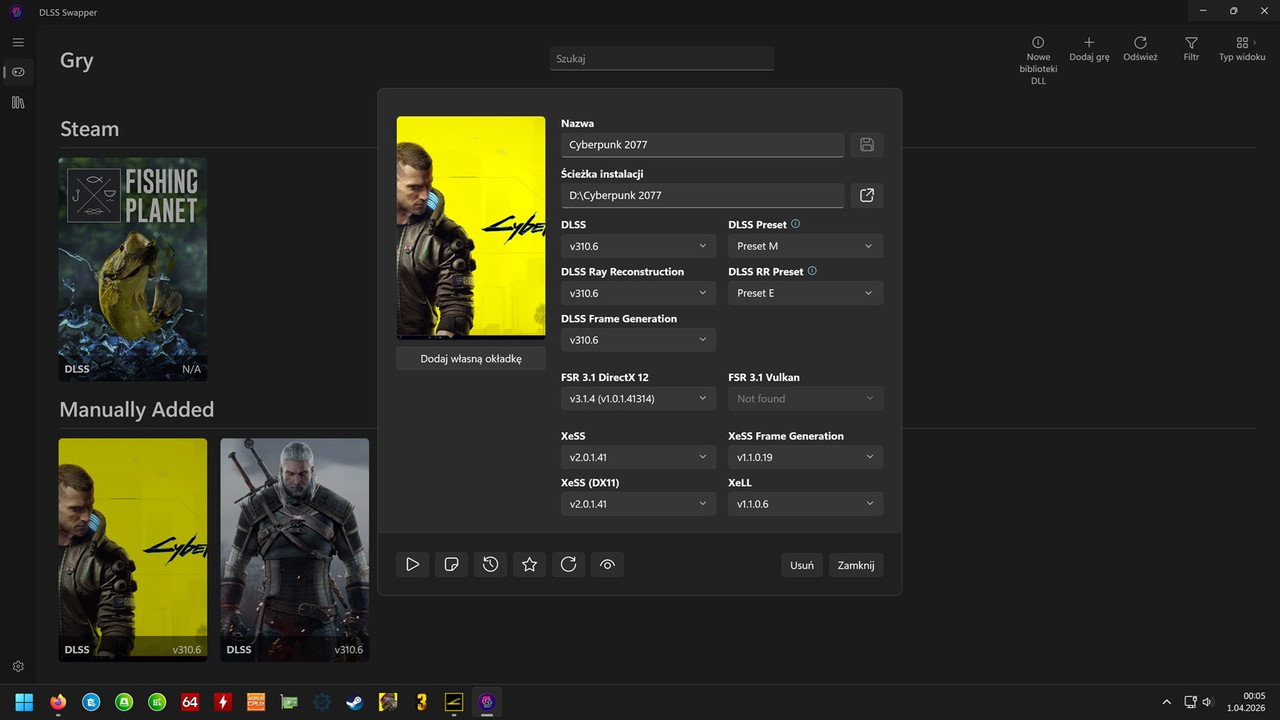Screen dimensions: 1280x720
Task: Open install folder via external link icon
Action: 867,195
